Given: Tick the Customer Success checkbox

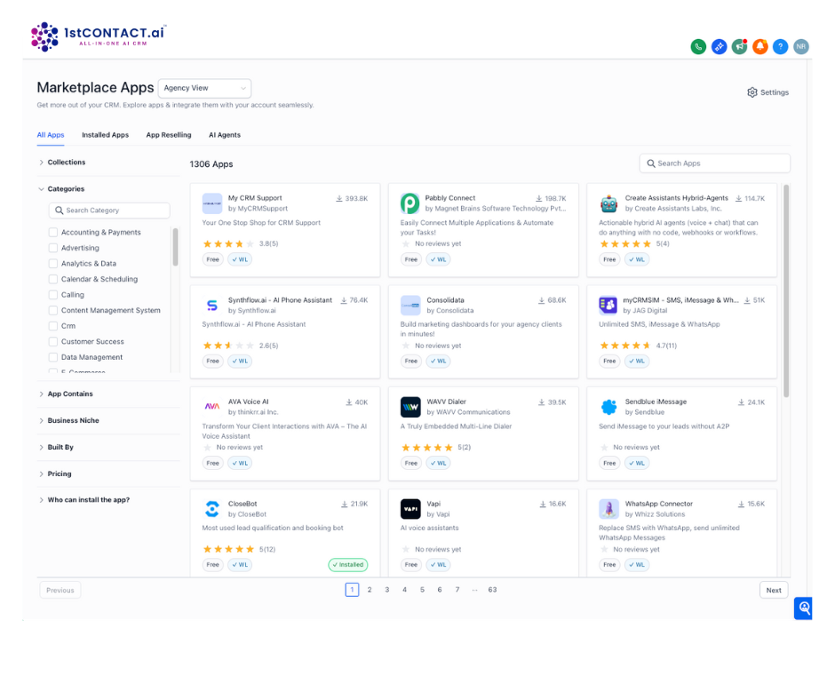Looking at the screenshot, I should click(x=53, y=342).
